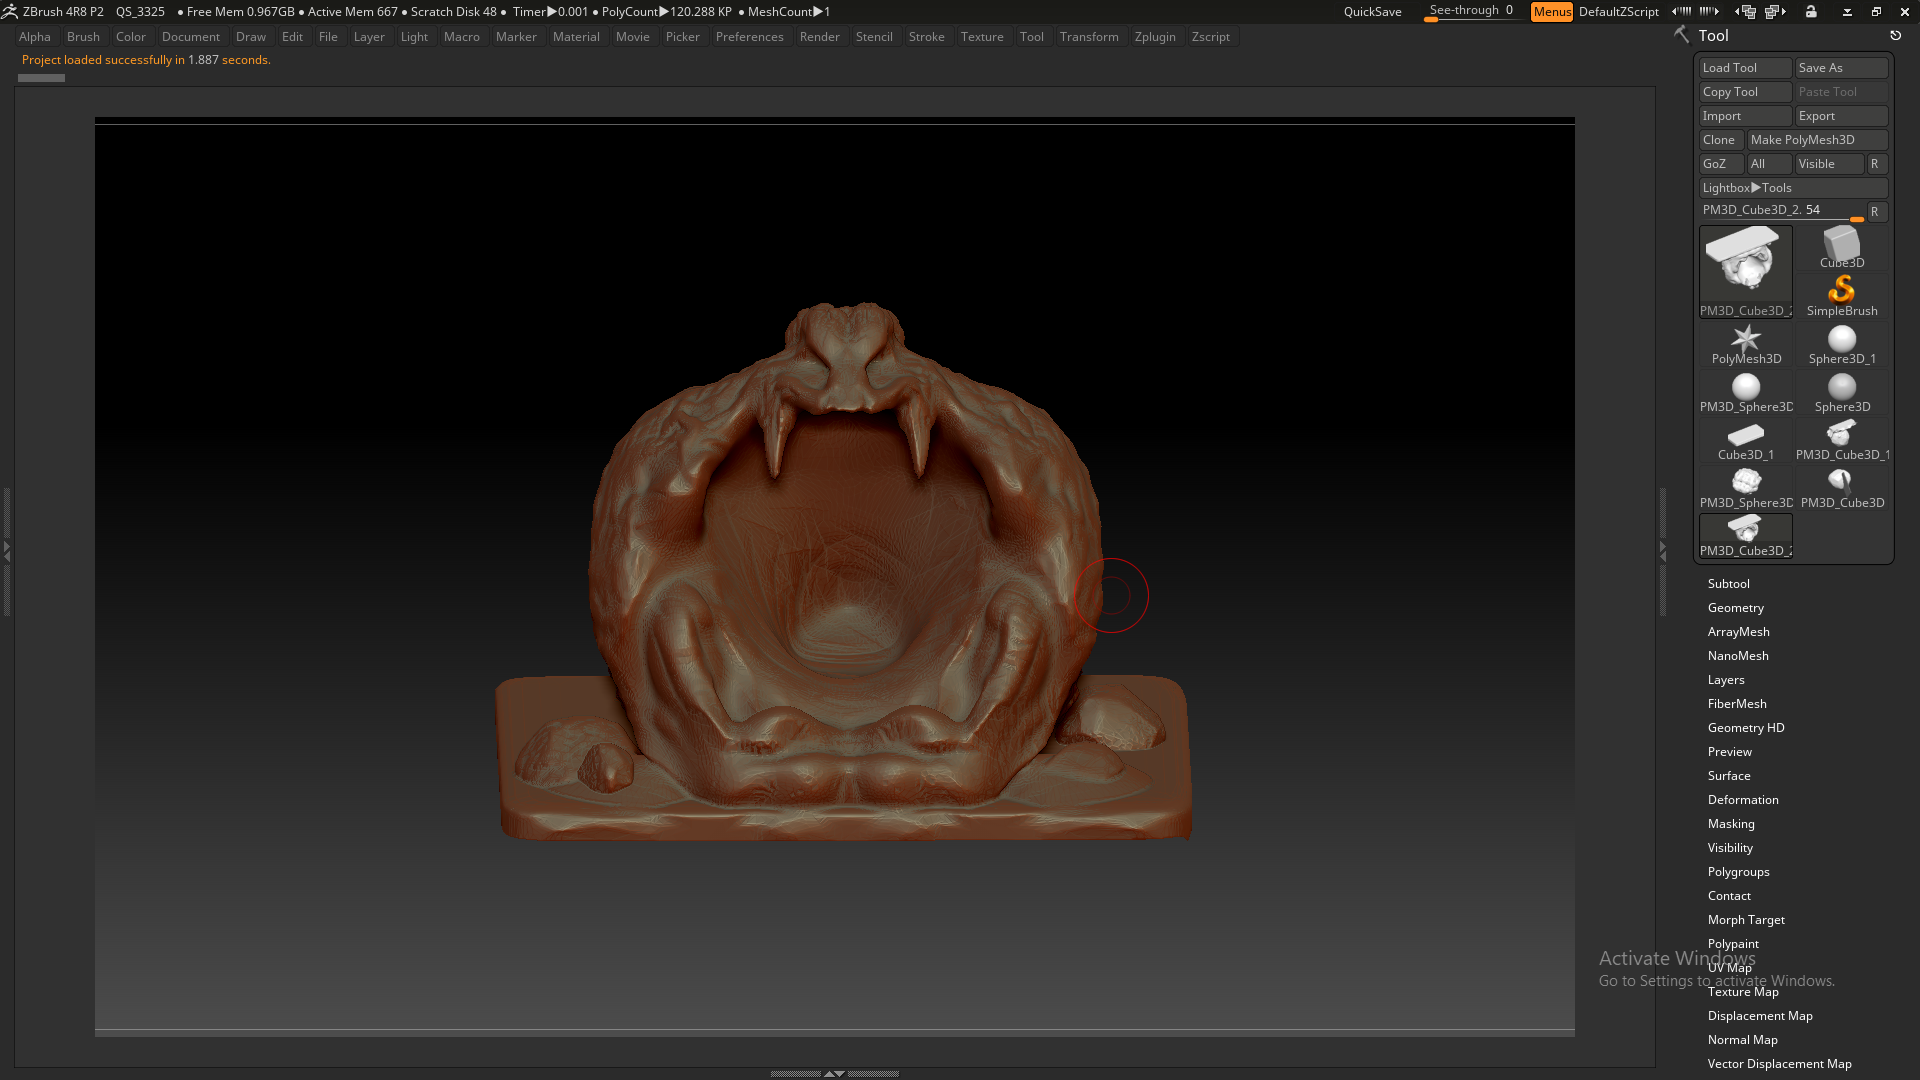Screen dimensions: 1920x1080
Task: Expand the Geometry sub-palette
Action: click(x=1735, y=608)
